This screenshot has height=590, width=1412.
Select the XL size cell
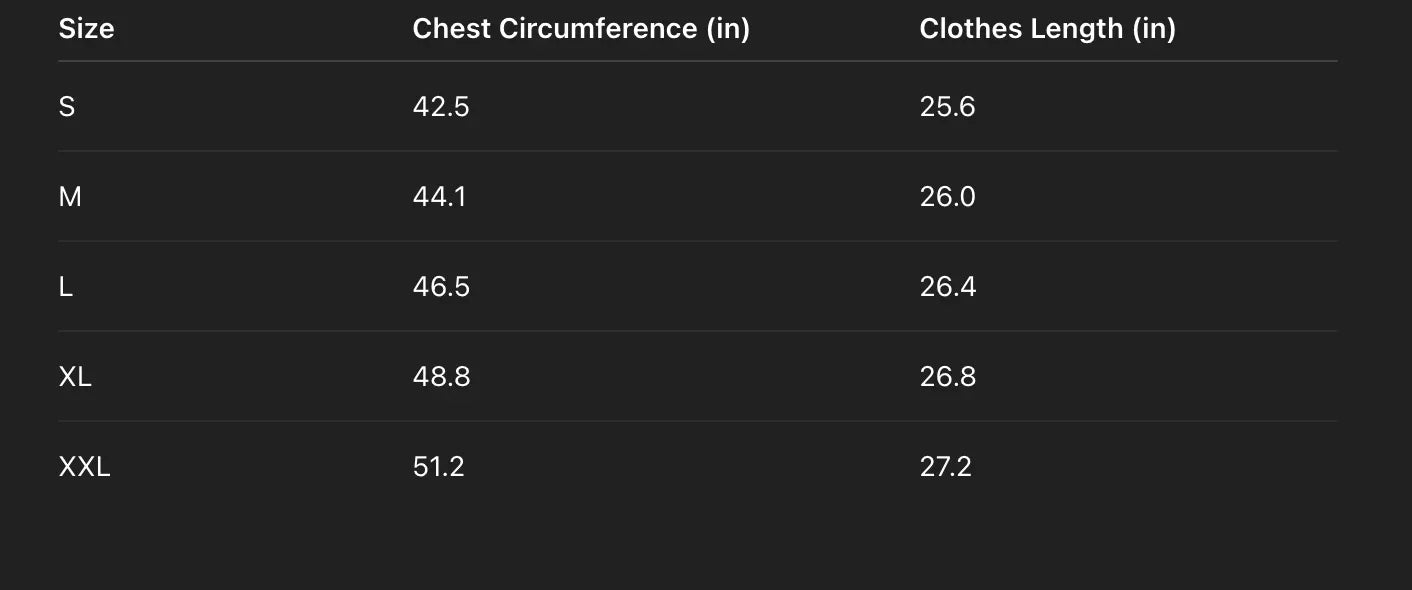75,377
